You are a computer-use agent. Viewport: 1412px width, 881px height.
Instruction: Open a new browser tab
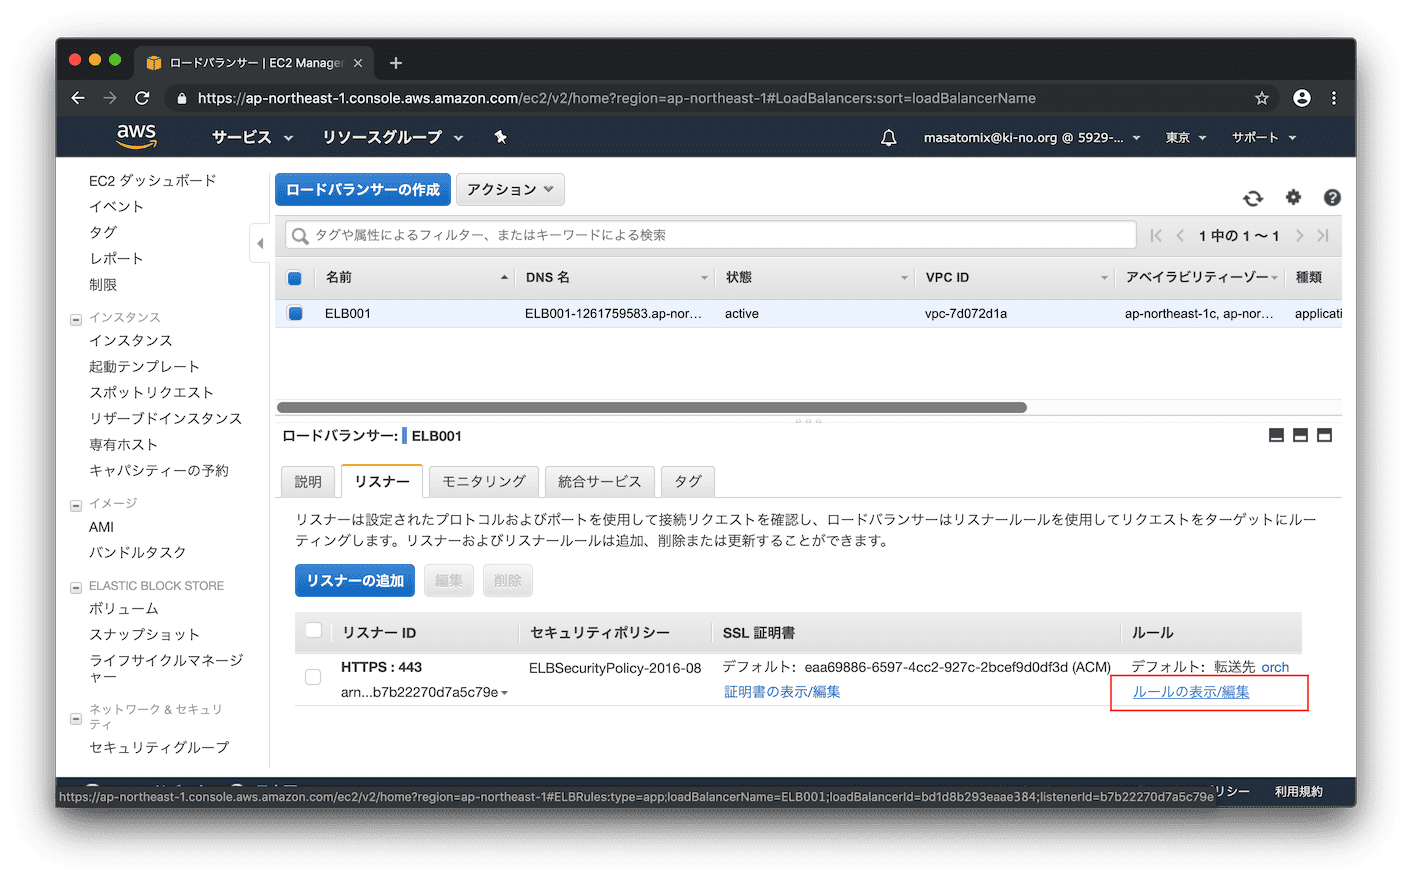(x=396, y=63)
